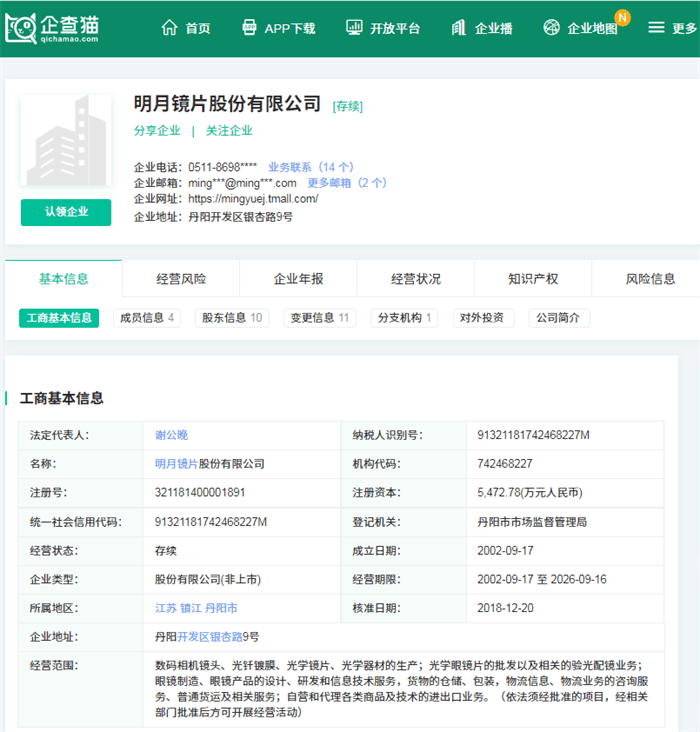Click the 工商基本信息 section heading
This screenshot has height=732, width=700.
pyautogui.click(x=62, y=398)
